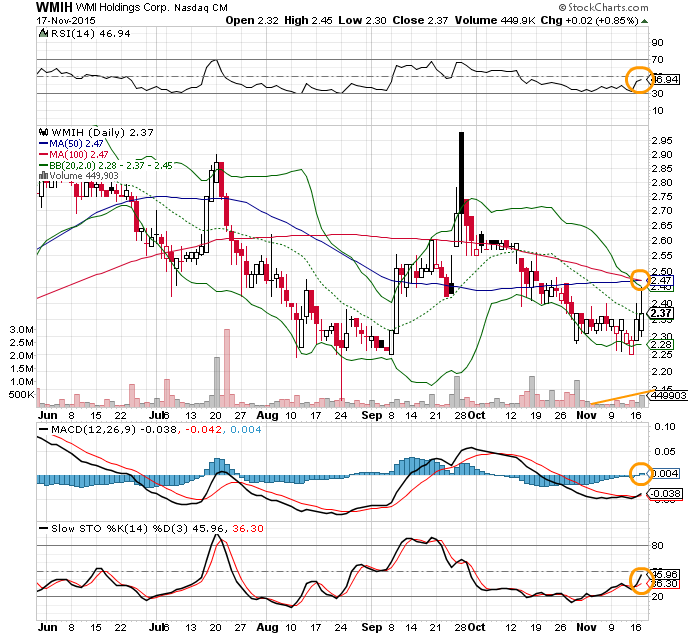Click the candlestick icon before WMIH (Daily)
The height and width of the screenshot is (634, 688).
click(43, 132)
